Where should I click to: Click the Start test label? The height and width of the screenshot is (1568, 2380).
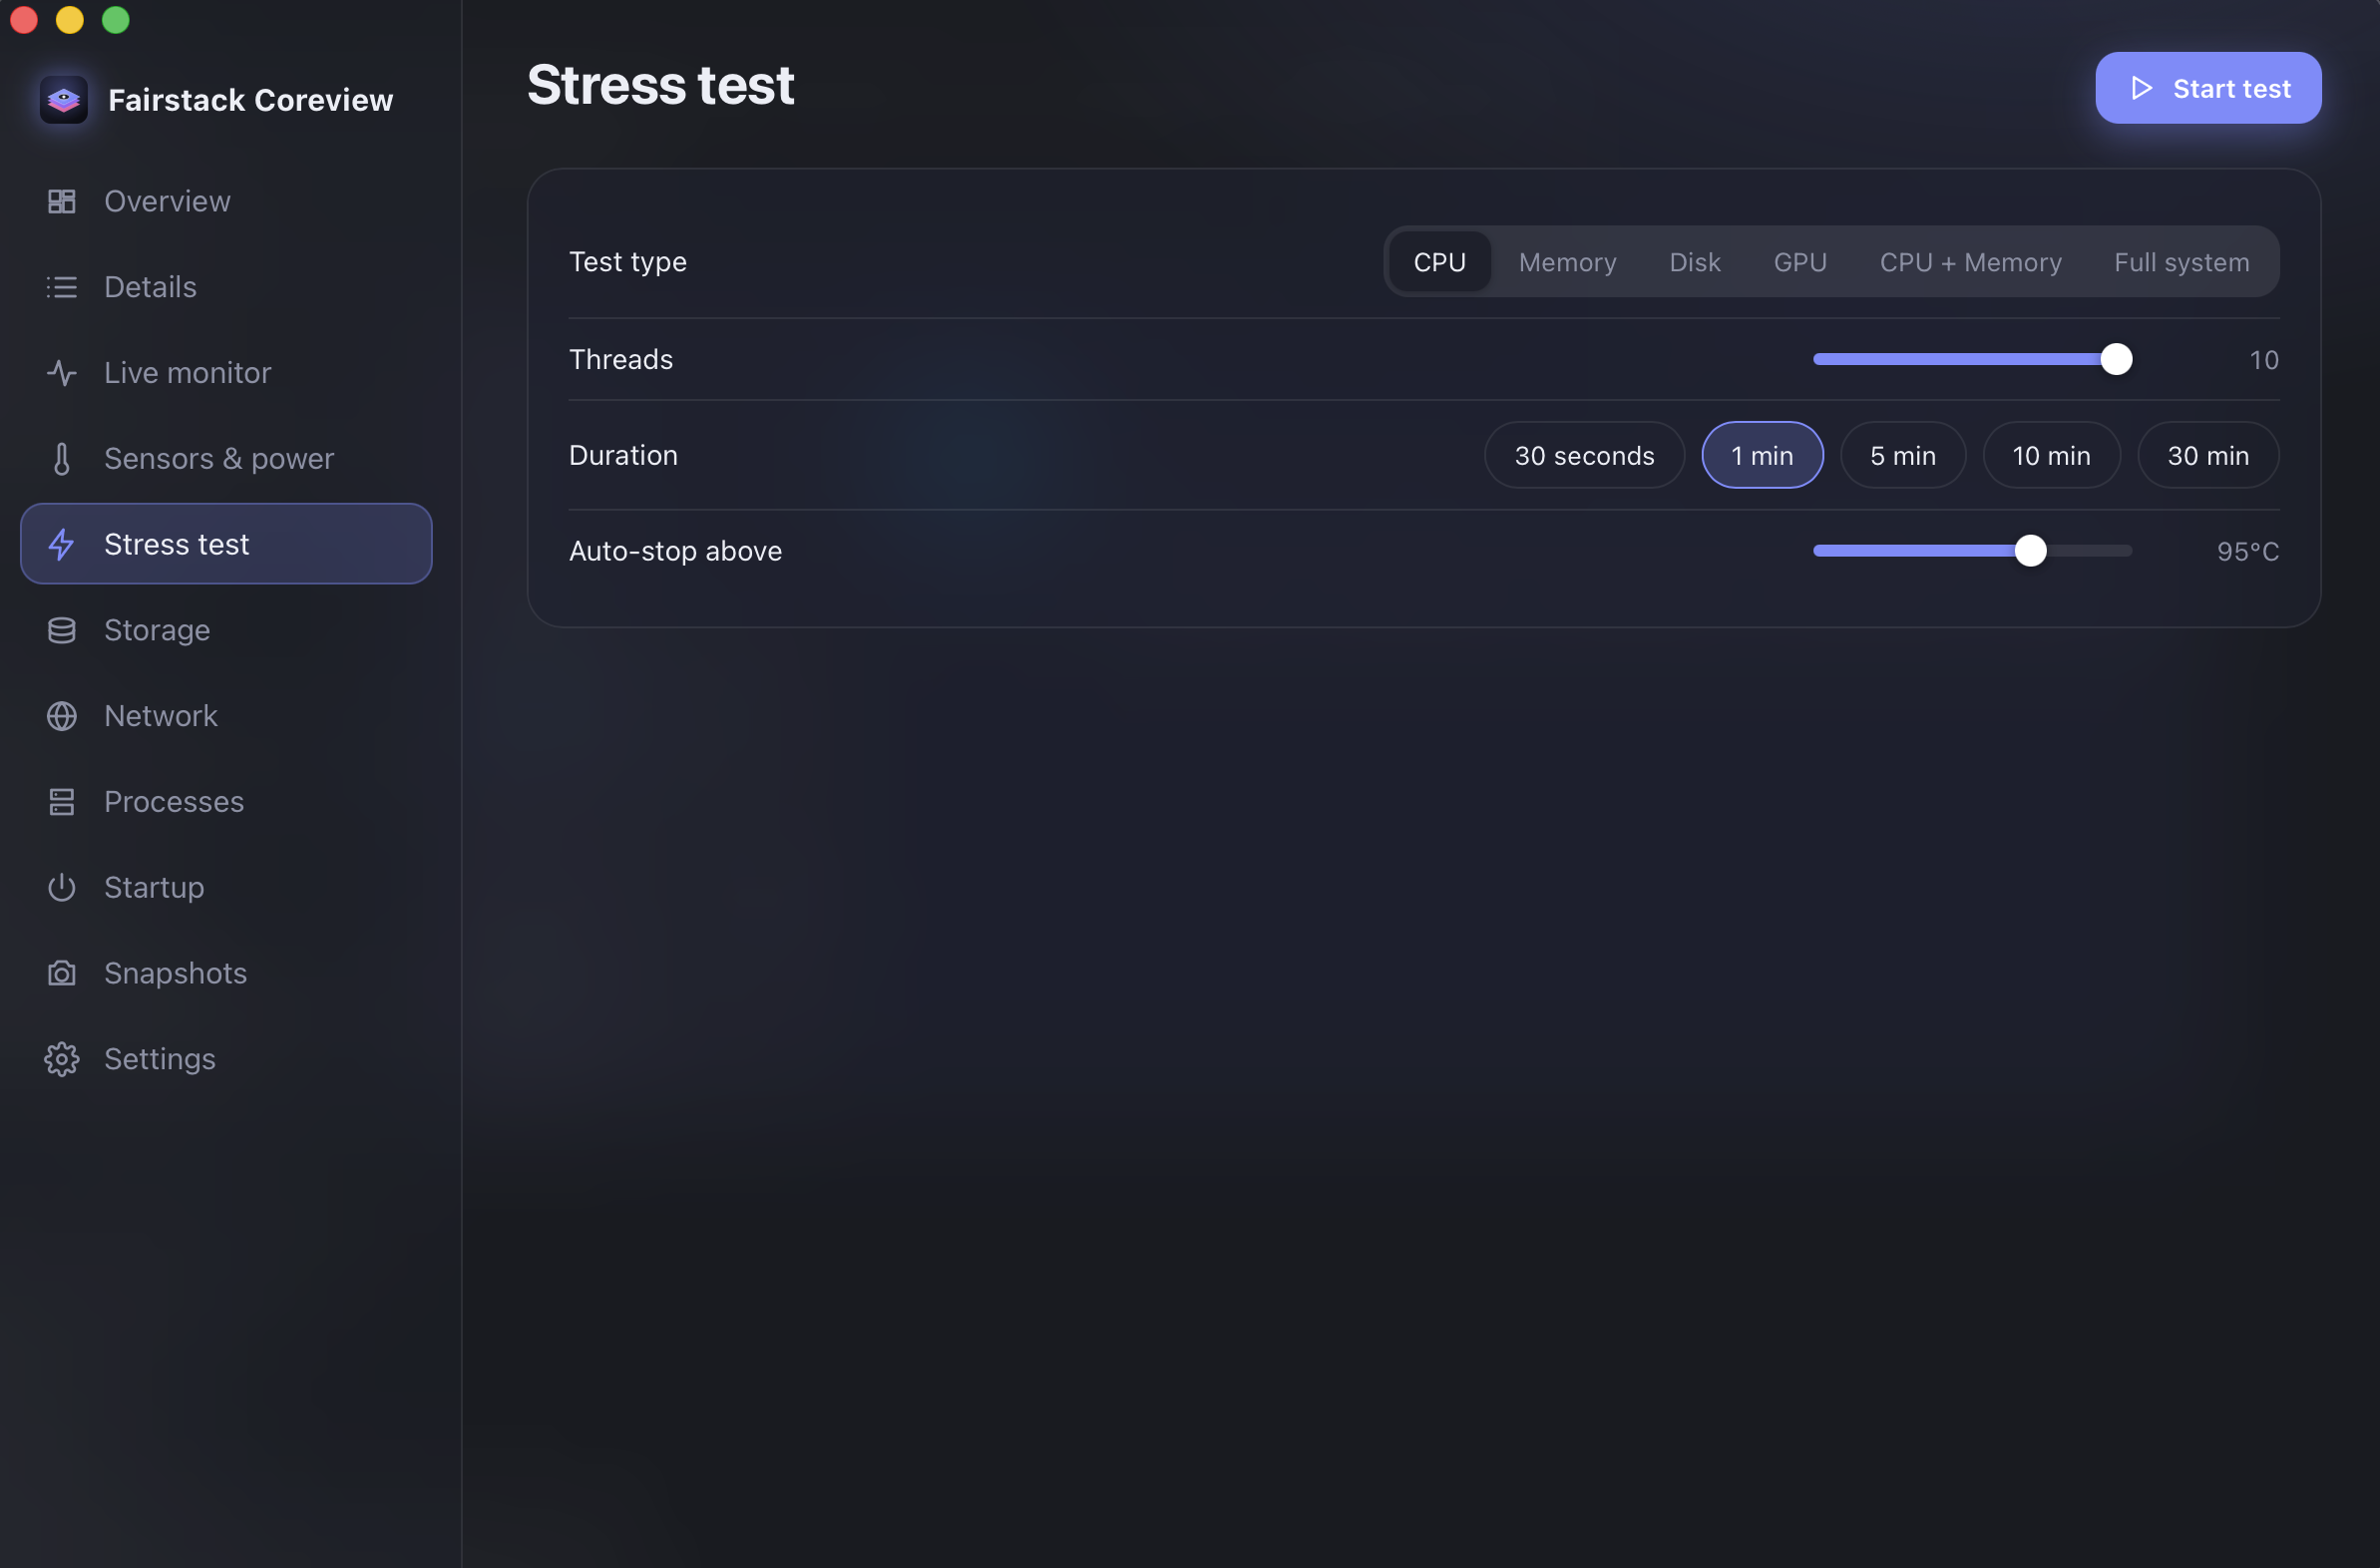(2231, 88)
